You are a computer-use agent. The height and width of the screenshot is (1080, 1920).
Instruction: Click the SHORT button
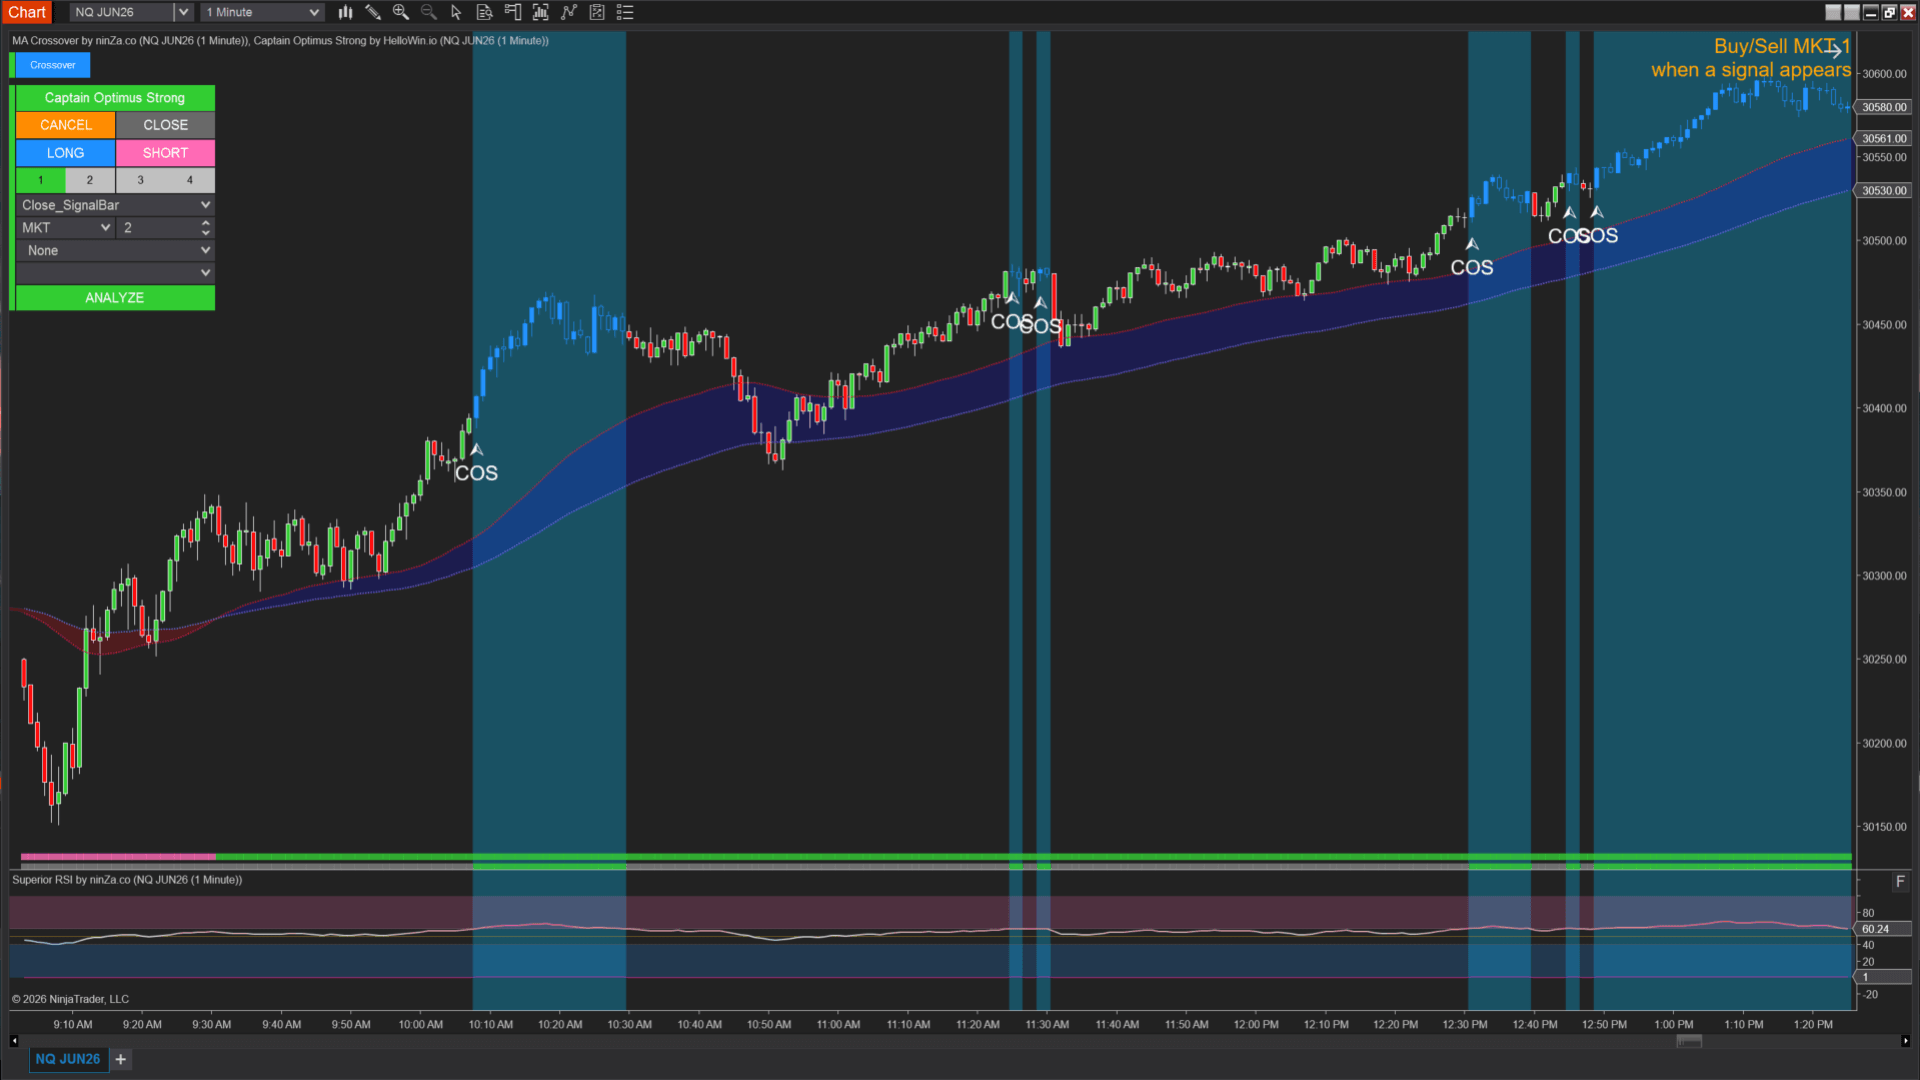(x=165, y=153)
